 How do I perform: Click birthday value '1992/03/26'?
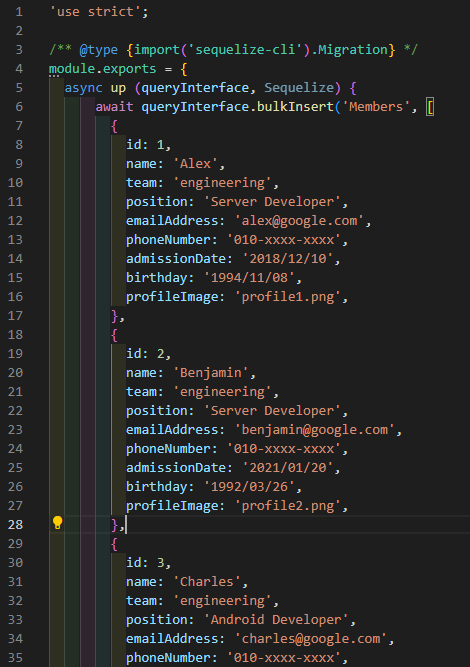(249, 487)
